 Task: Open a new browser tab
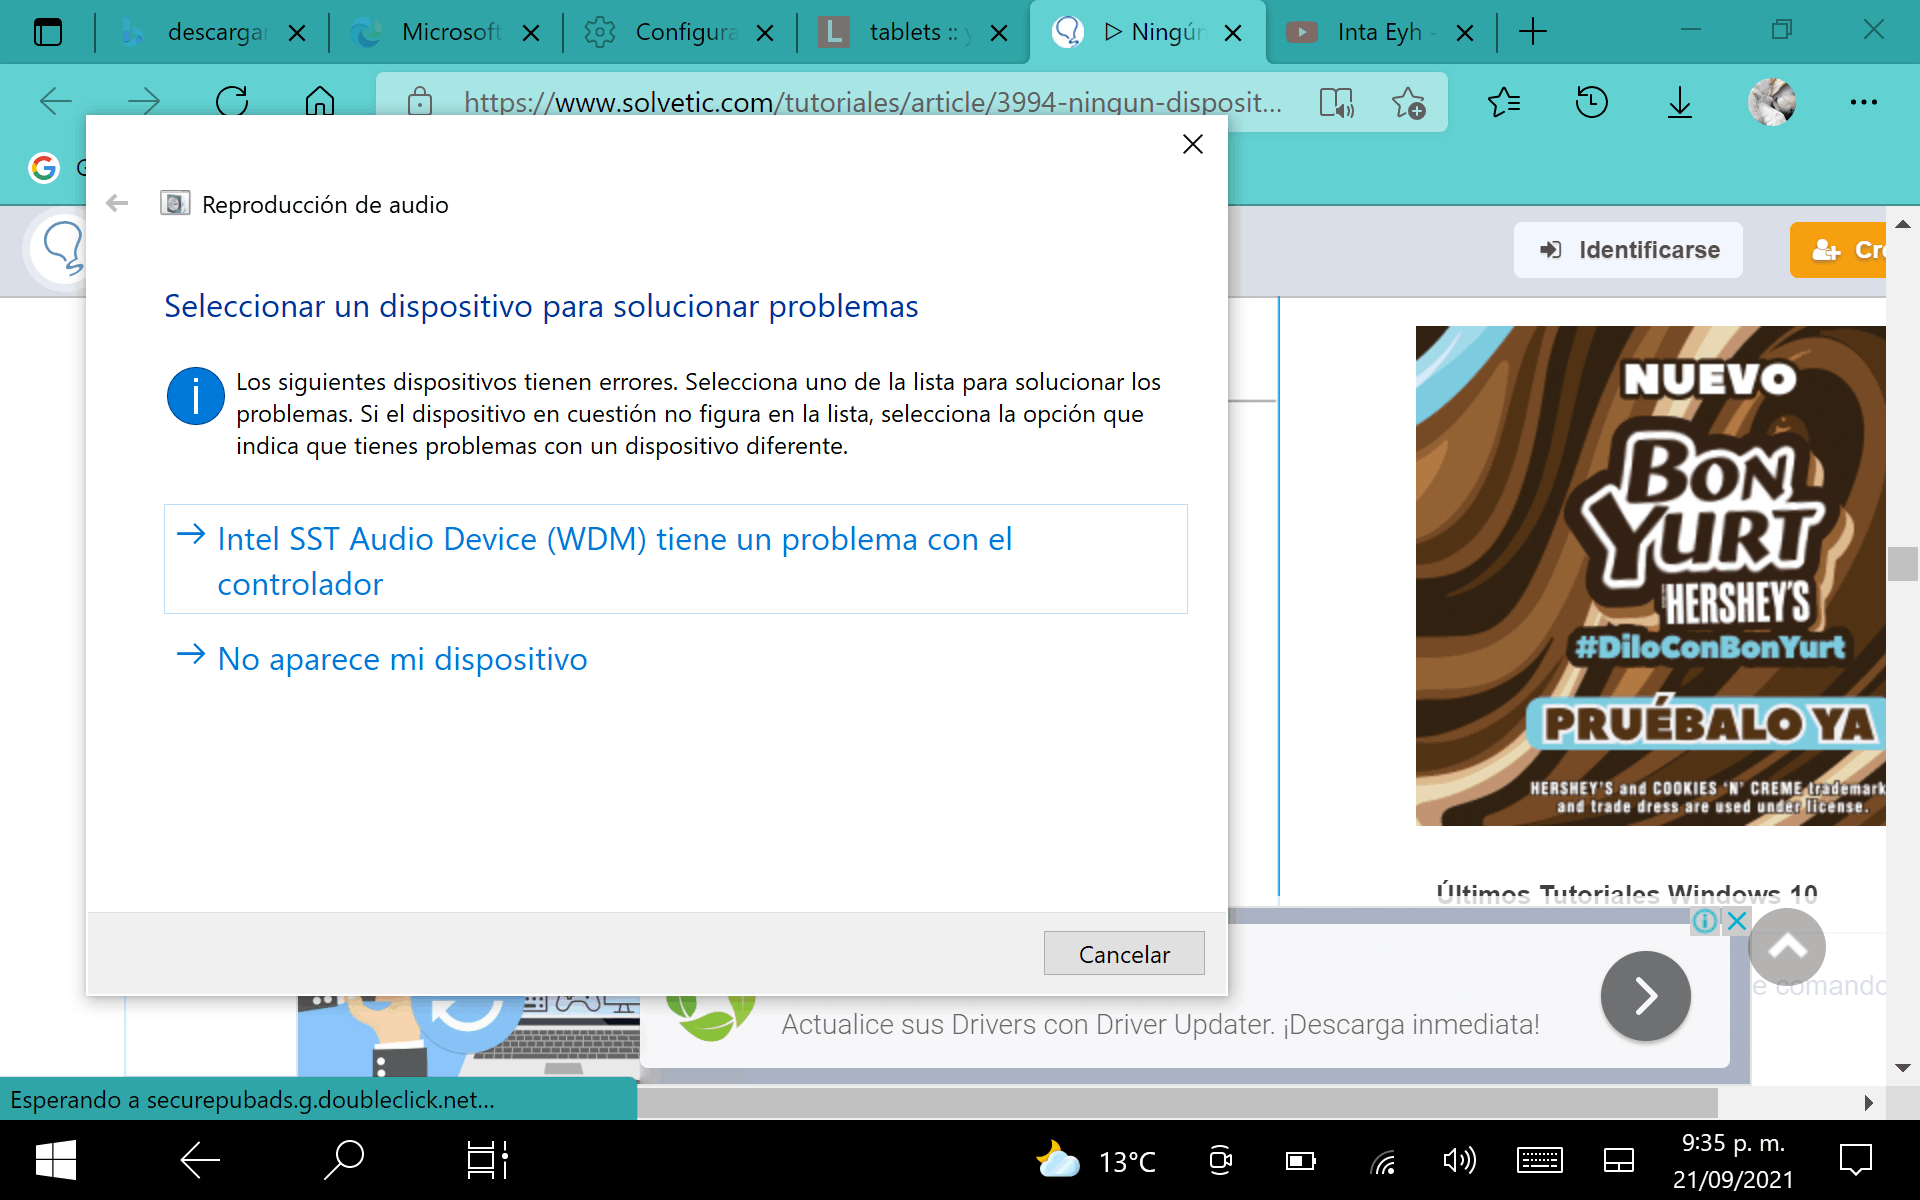1532,32
